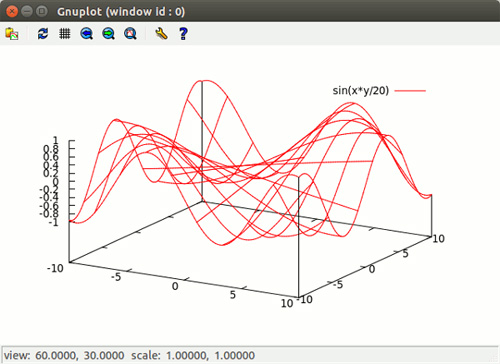This screenshot has width=500, height=364.
Task: Maximize the Gnuplot window
Action: pyautogui.click(x=41, y=11)
